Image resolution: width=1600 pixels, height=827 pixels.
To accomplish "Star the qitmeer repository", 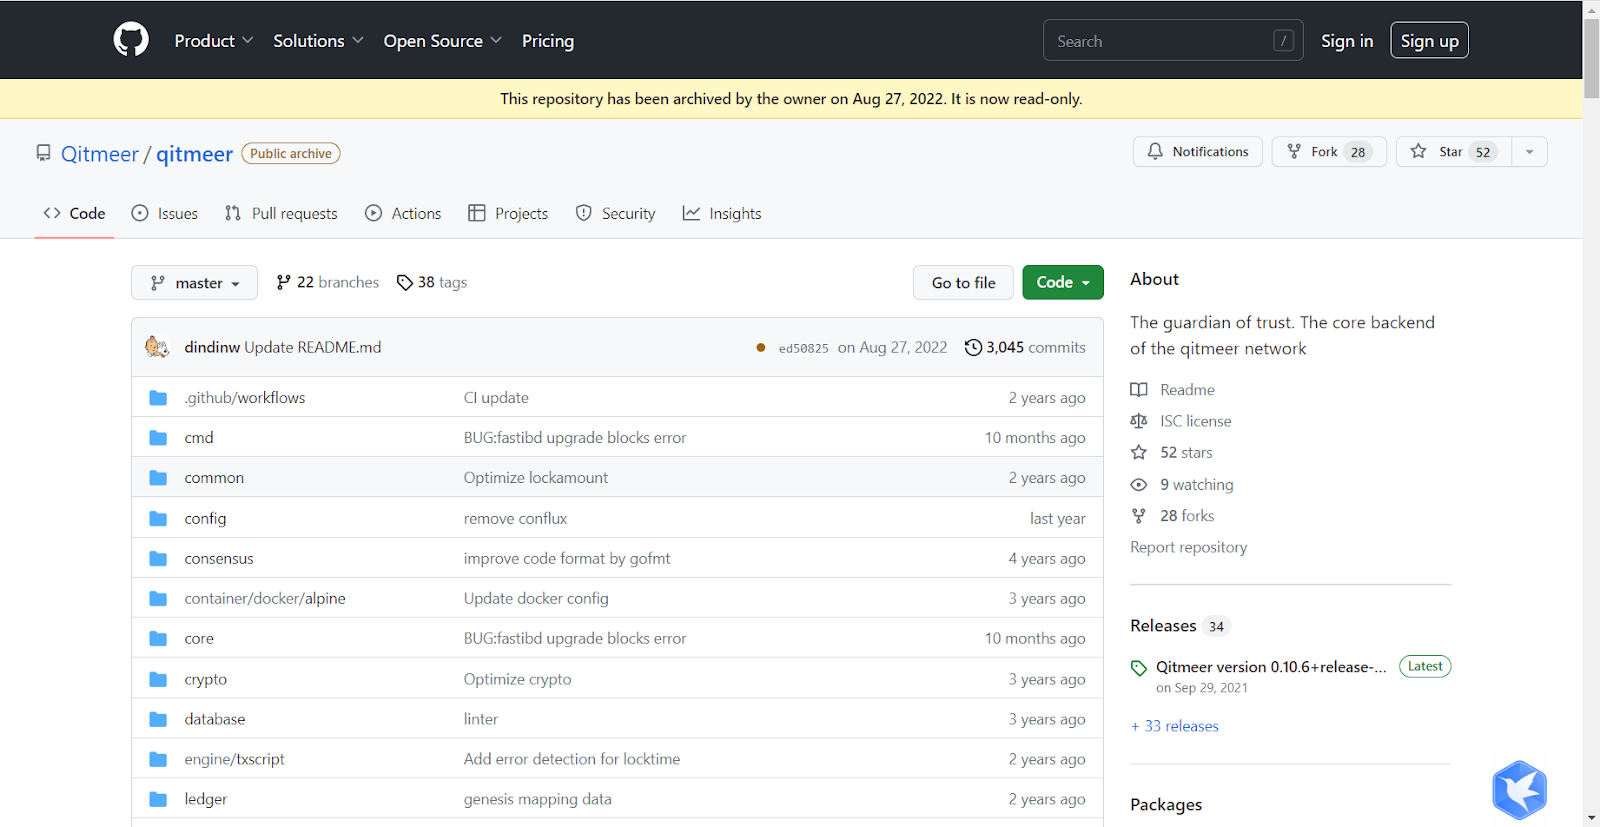I will (1454, 152).
